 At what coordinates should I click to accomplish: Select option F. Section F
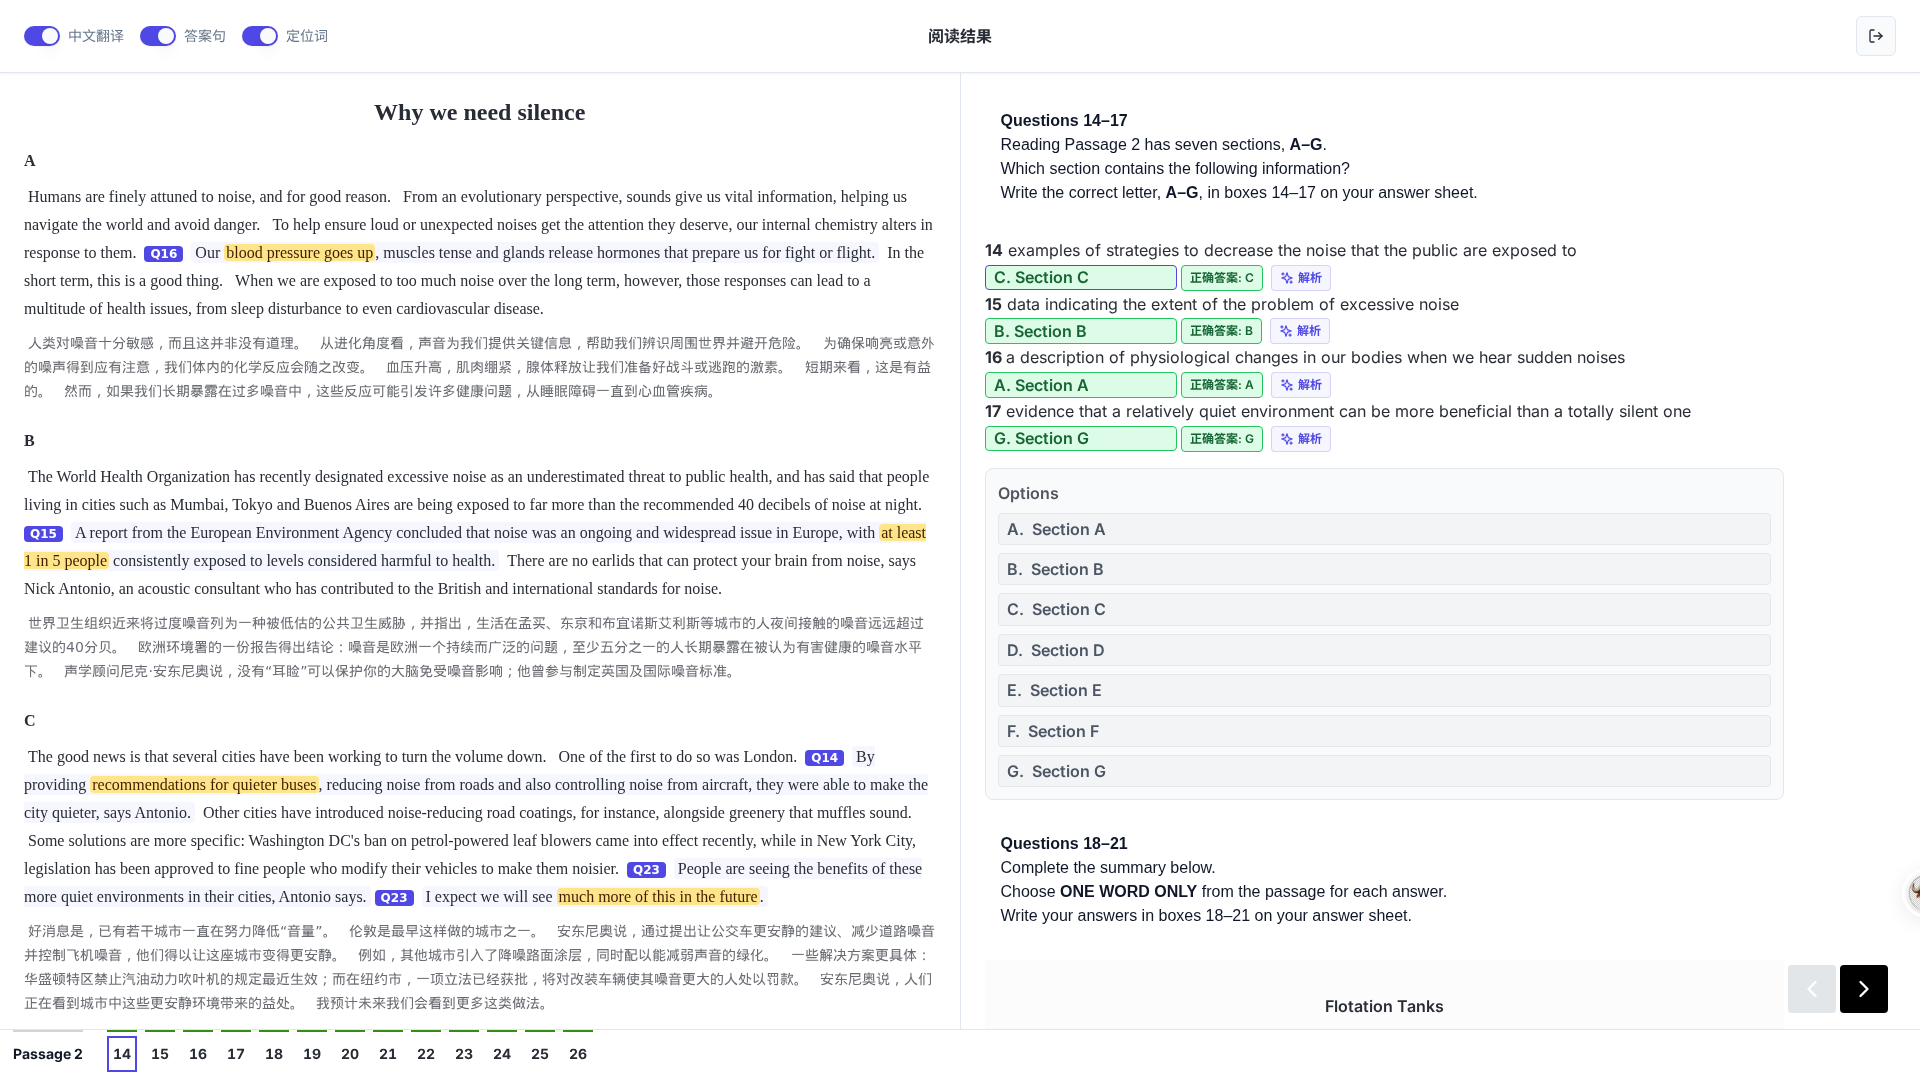(1384, 731)
